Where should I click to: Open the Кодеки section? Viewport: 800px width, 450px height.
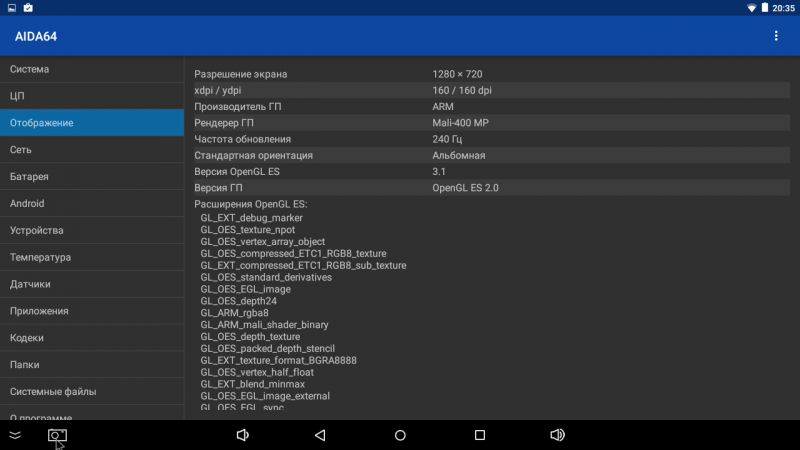point(92,338)
